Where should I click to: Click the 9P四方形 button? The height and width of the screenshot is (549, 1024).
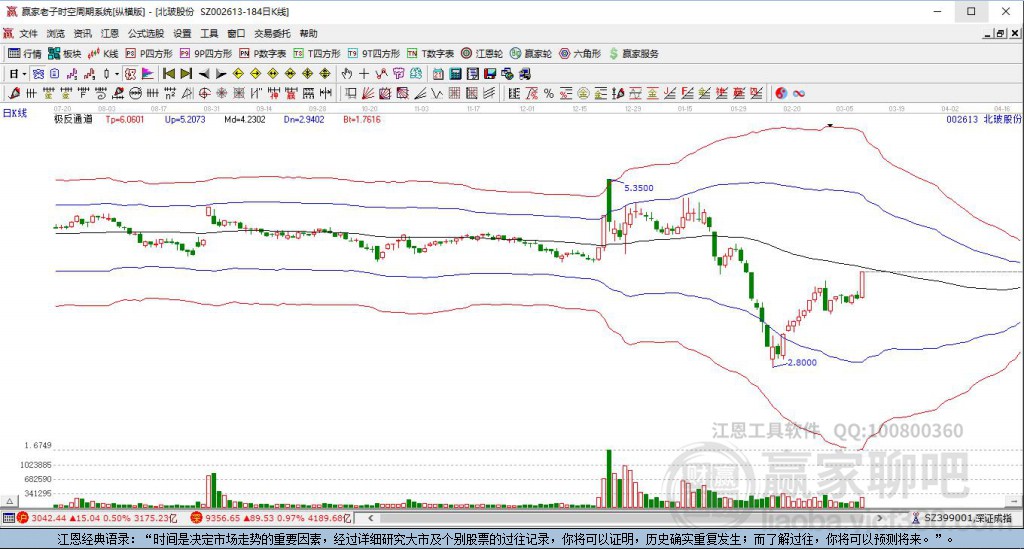point(206,54)
